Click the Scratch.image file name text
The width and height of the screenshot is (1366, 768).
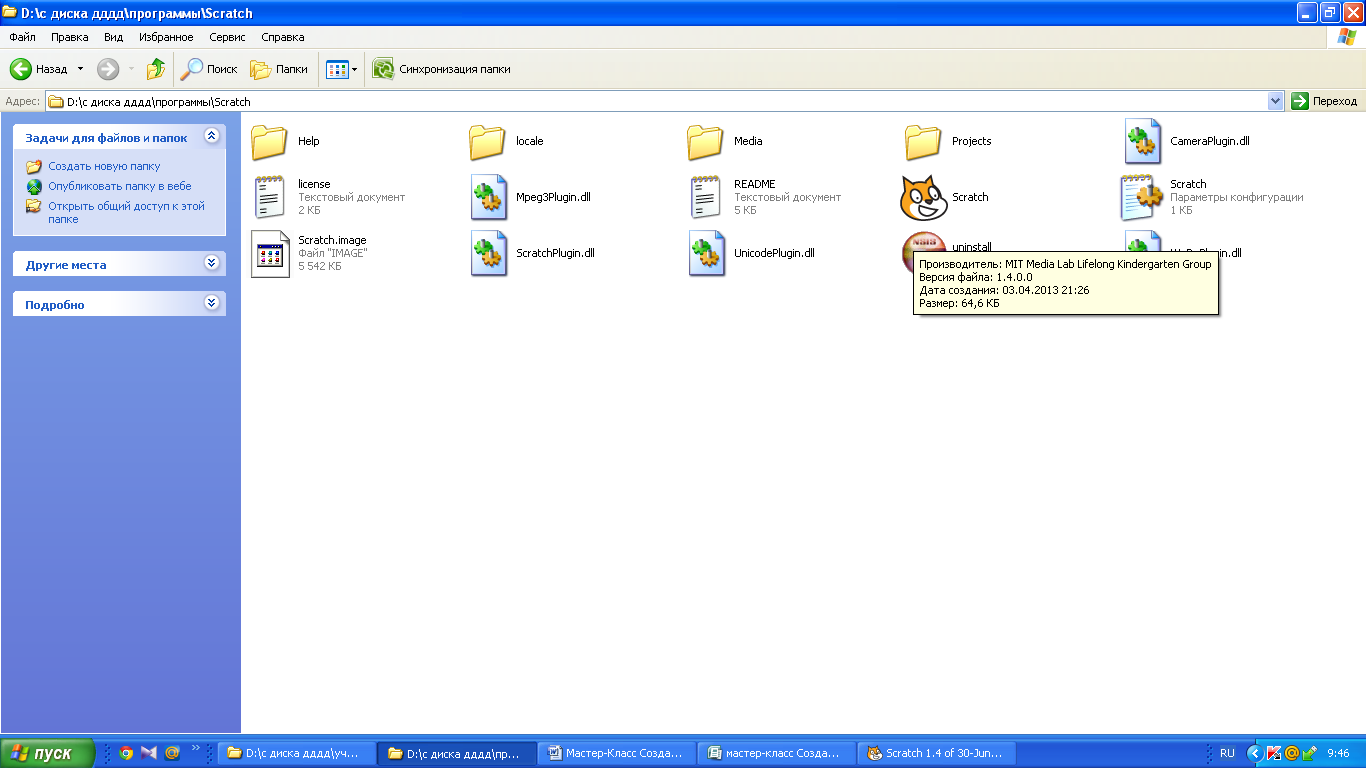point(332,241)
